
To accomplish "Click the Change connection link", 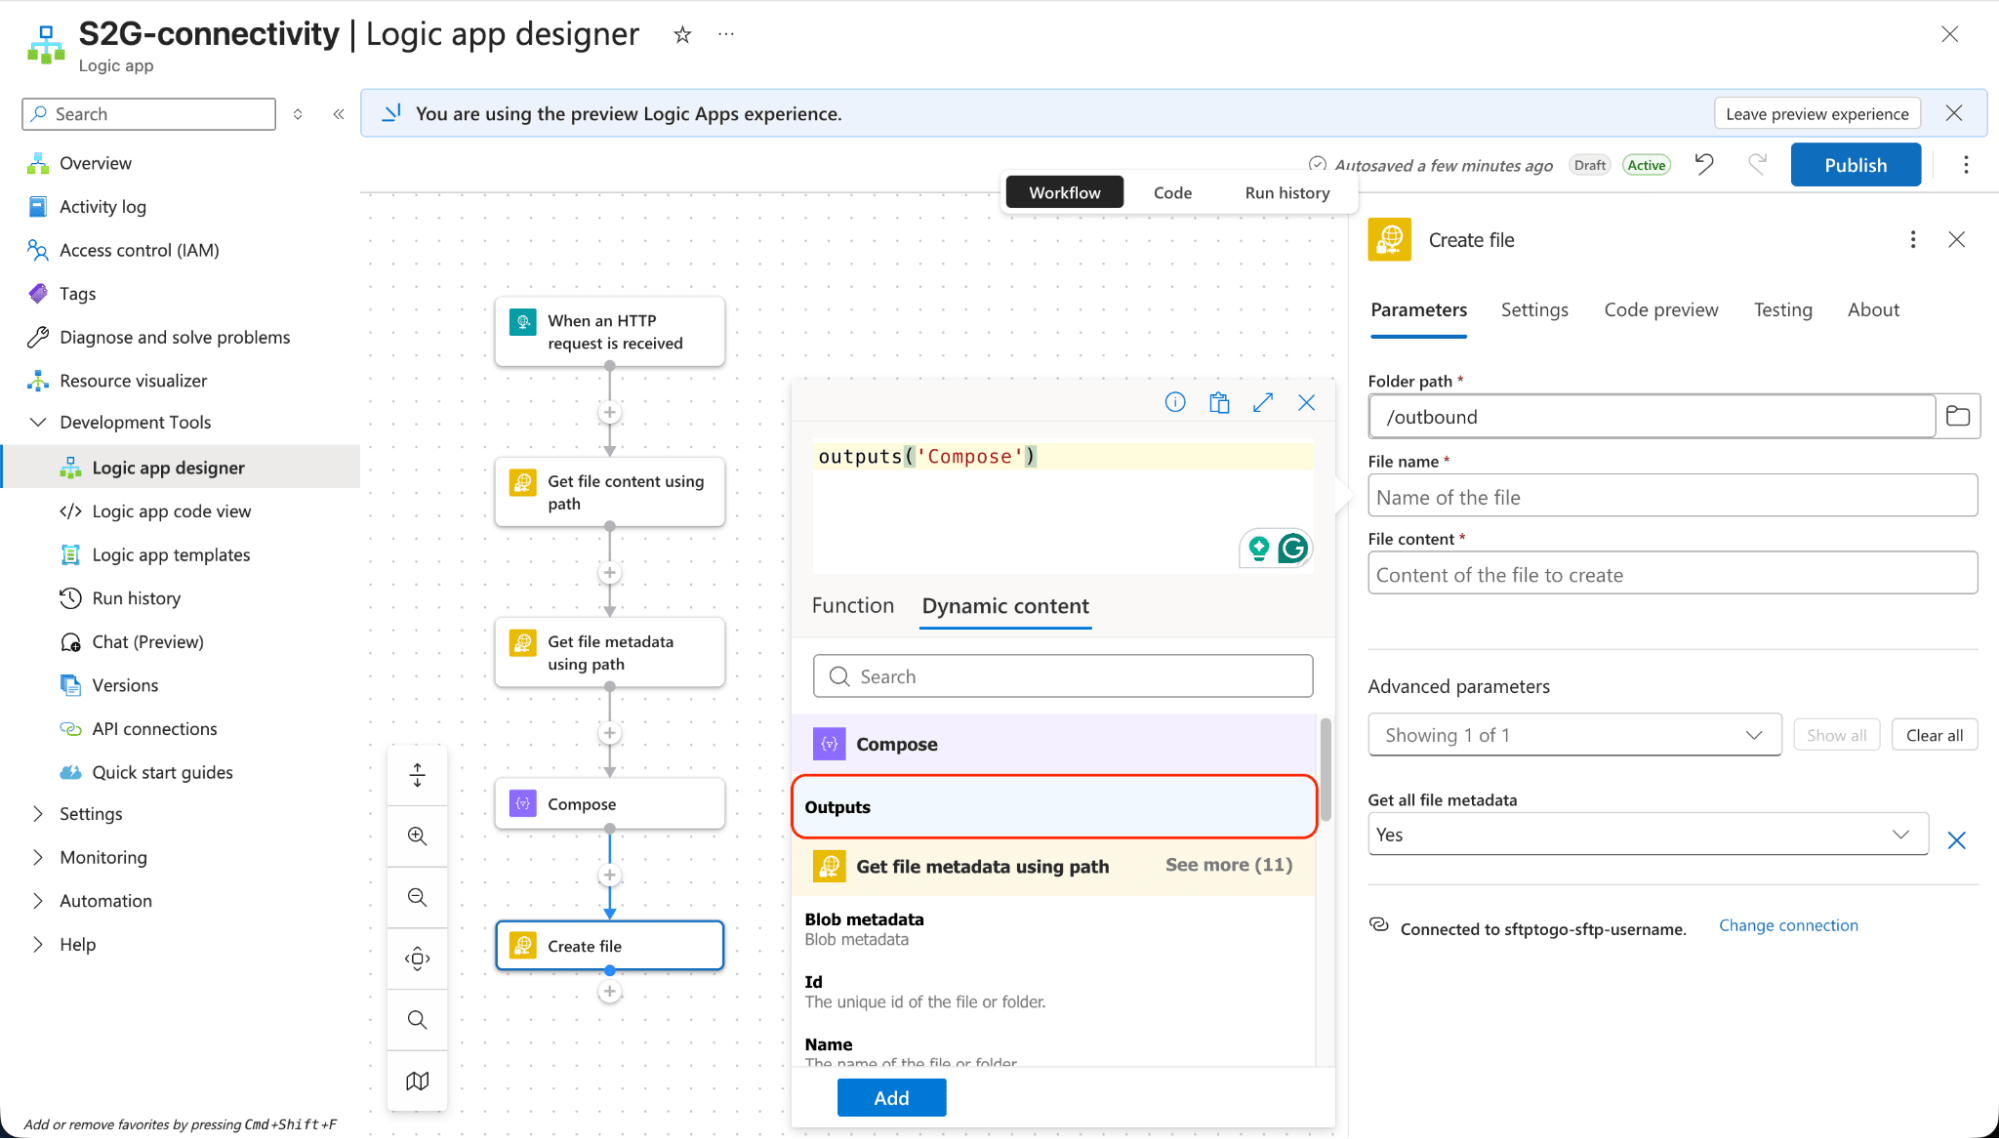I will pos(1788,926).
